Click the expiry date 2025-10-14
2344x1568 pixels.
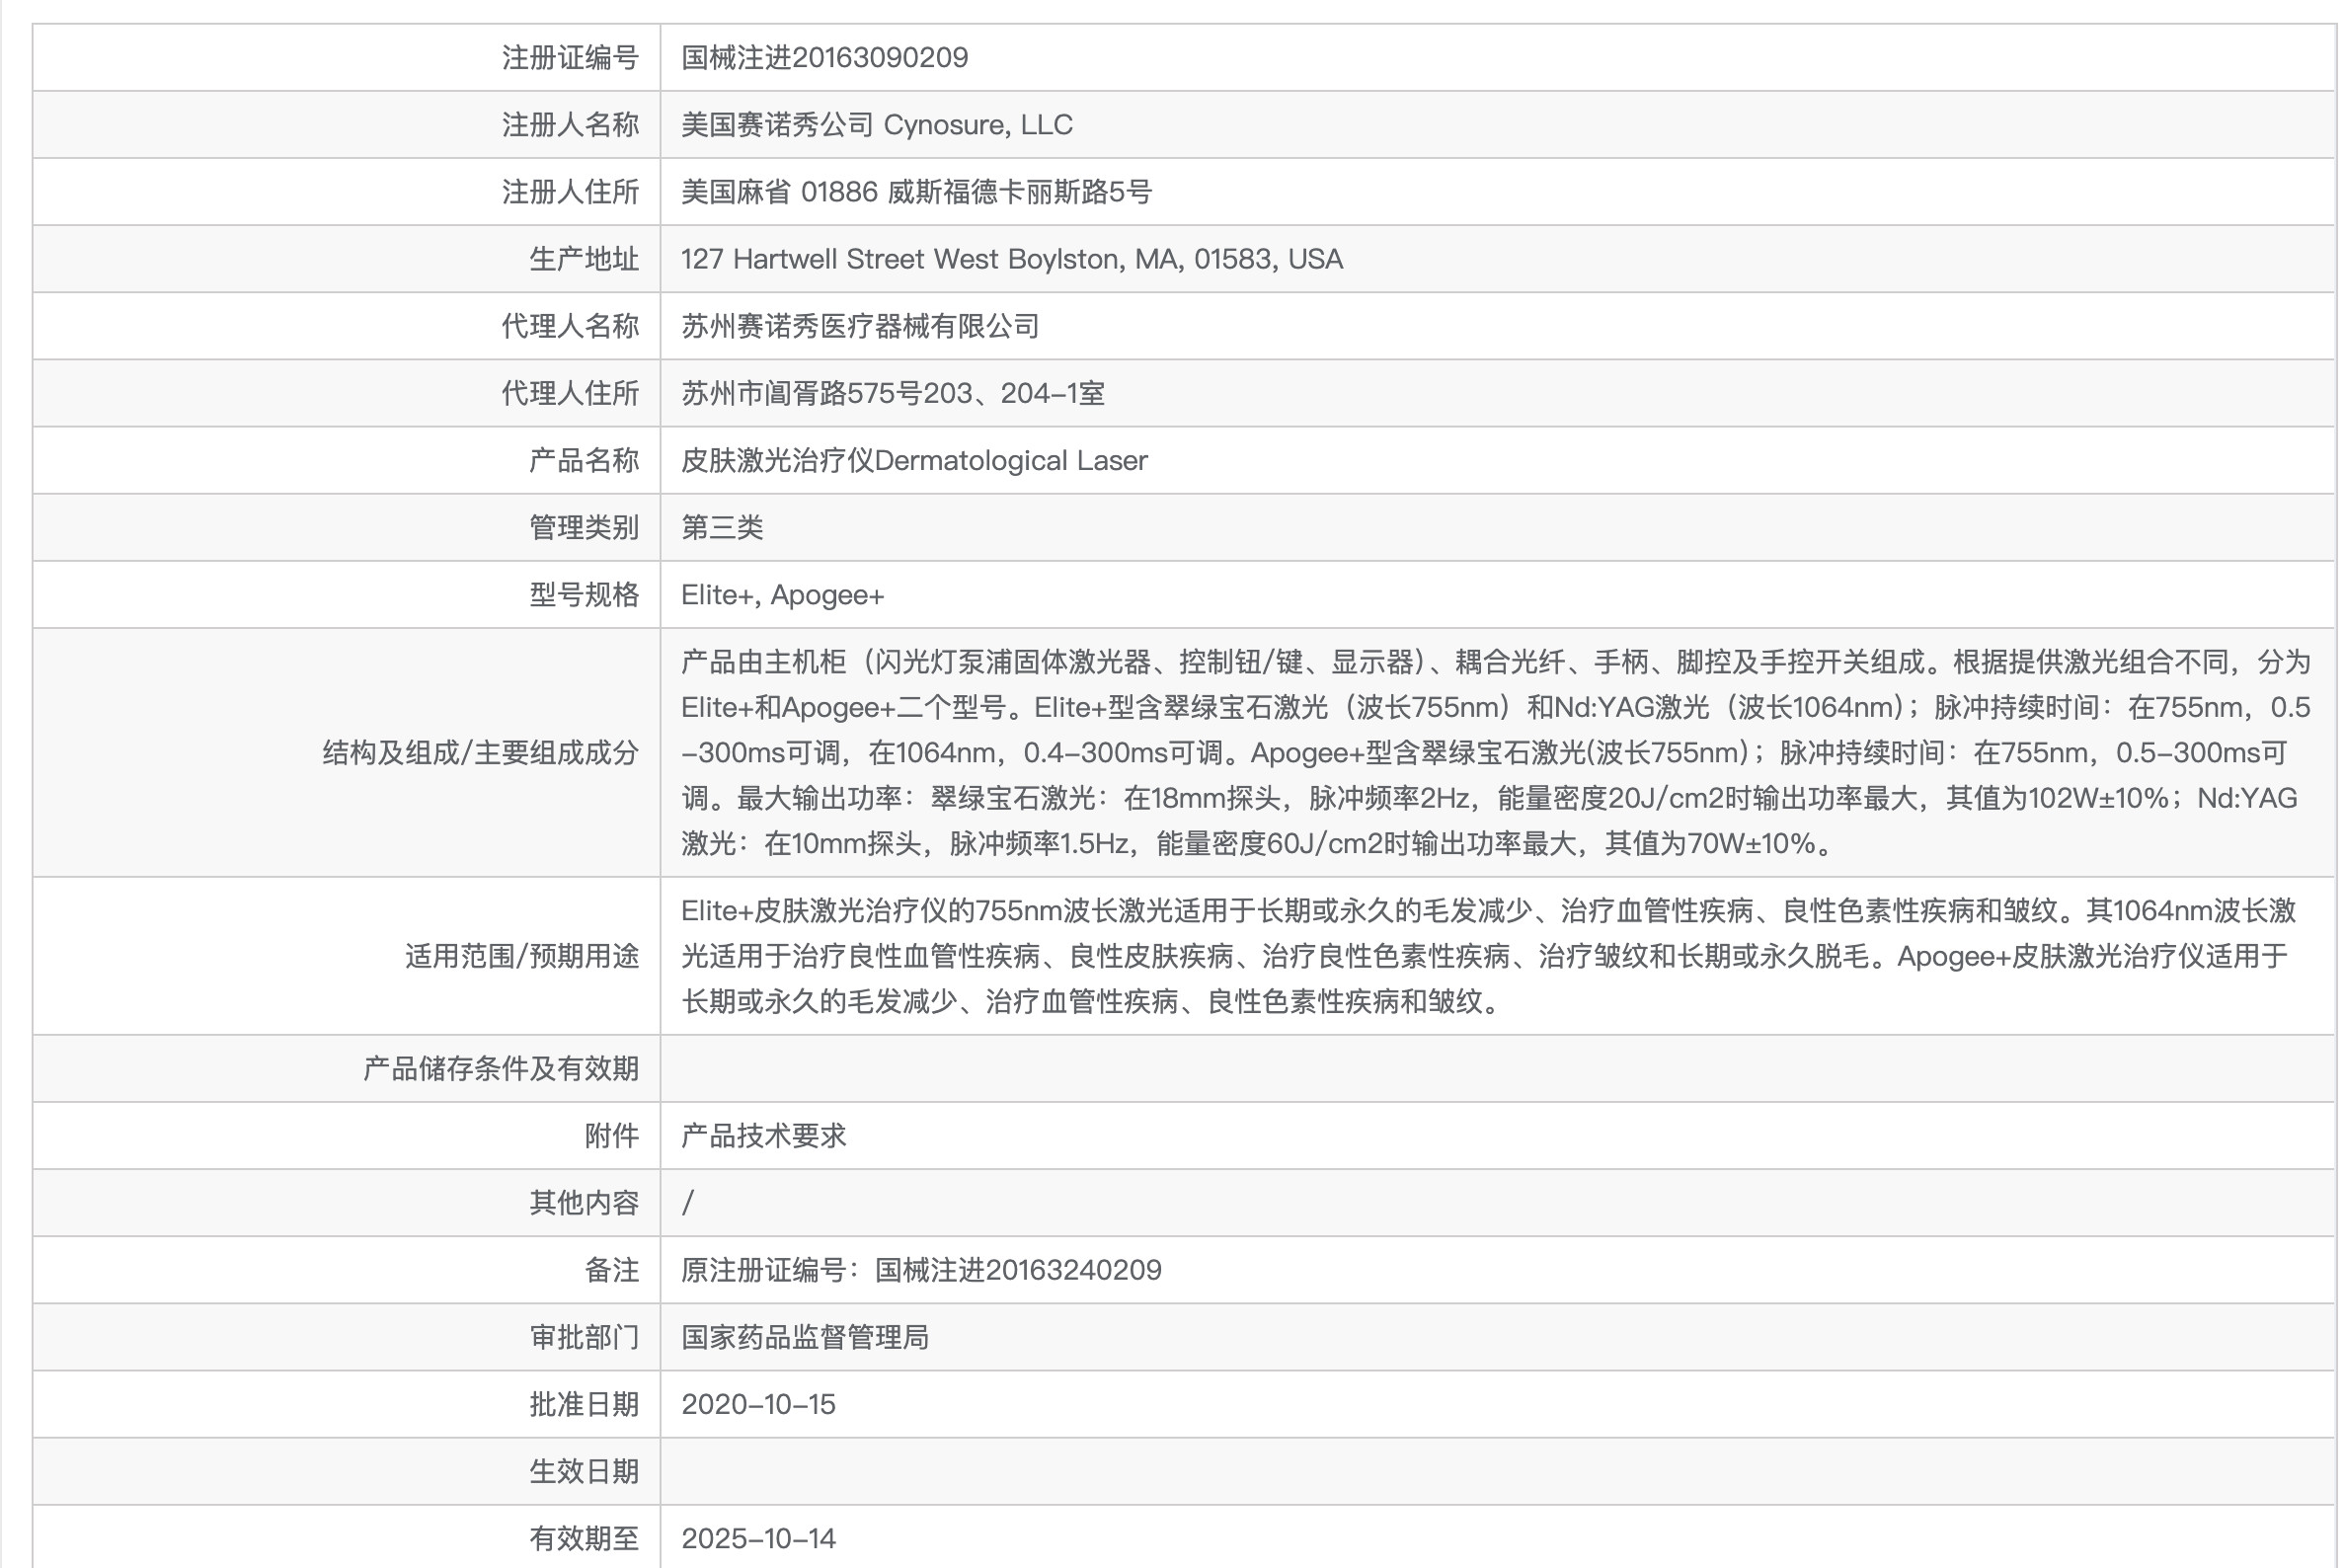click(758, 1538)
